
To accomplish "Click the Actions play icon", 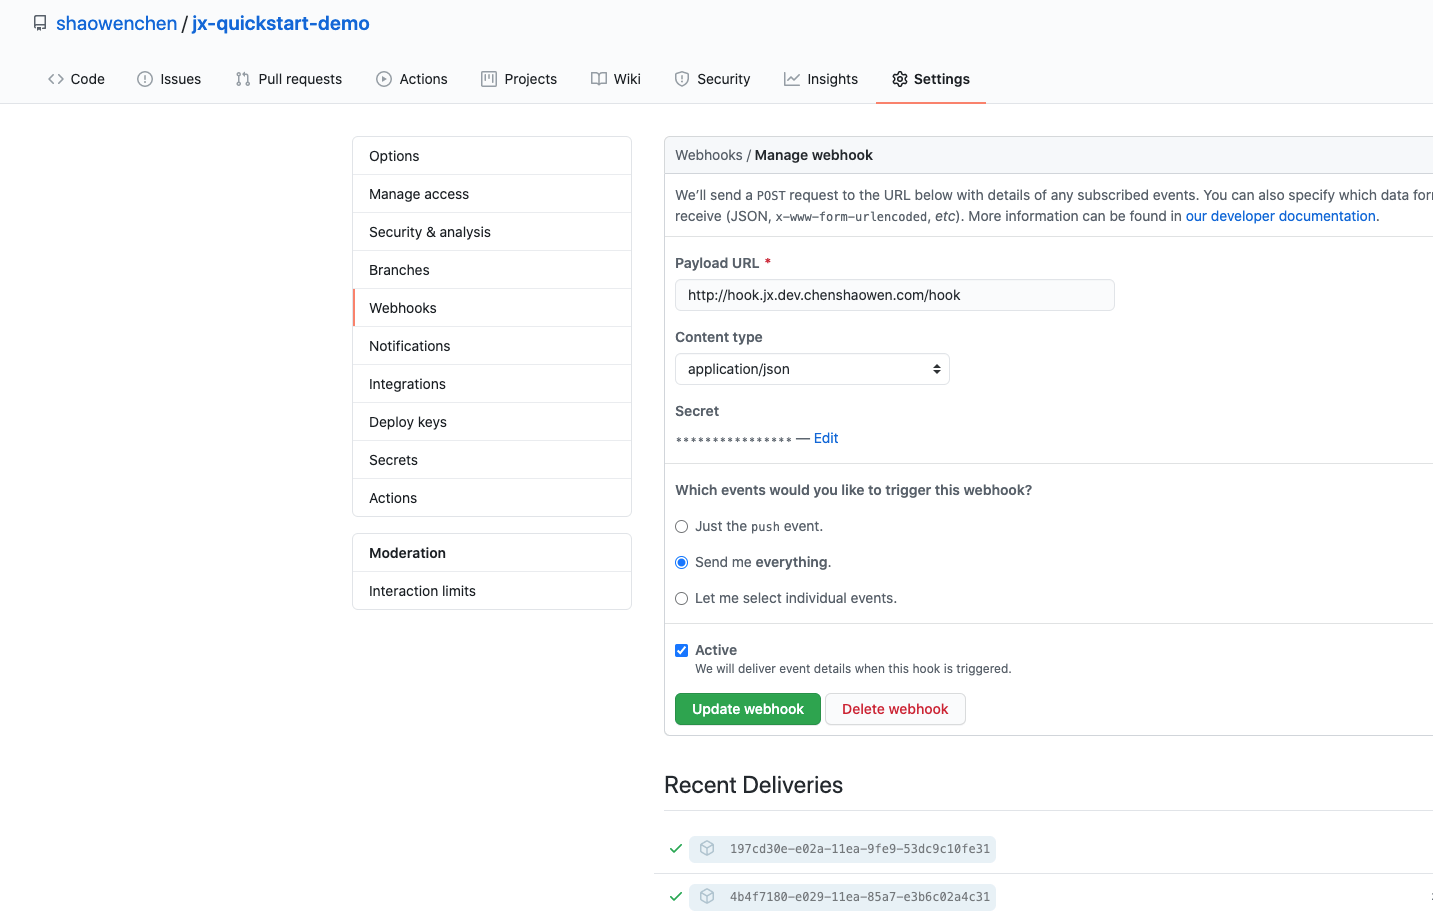I will (x=384, y=79).
